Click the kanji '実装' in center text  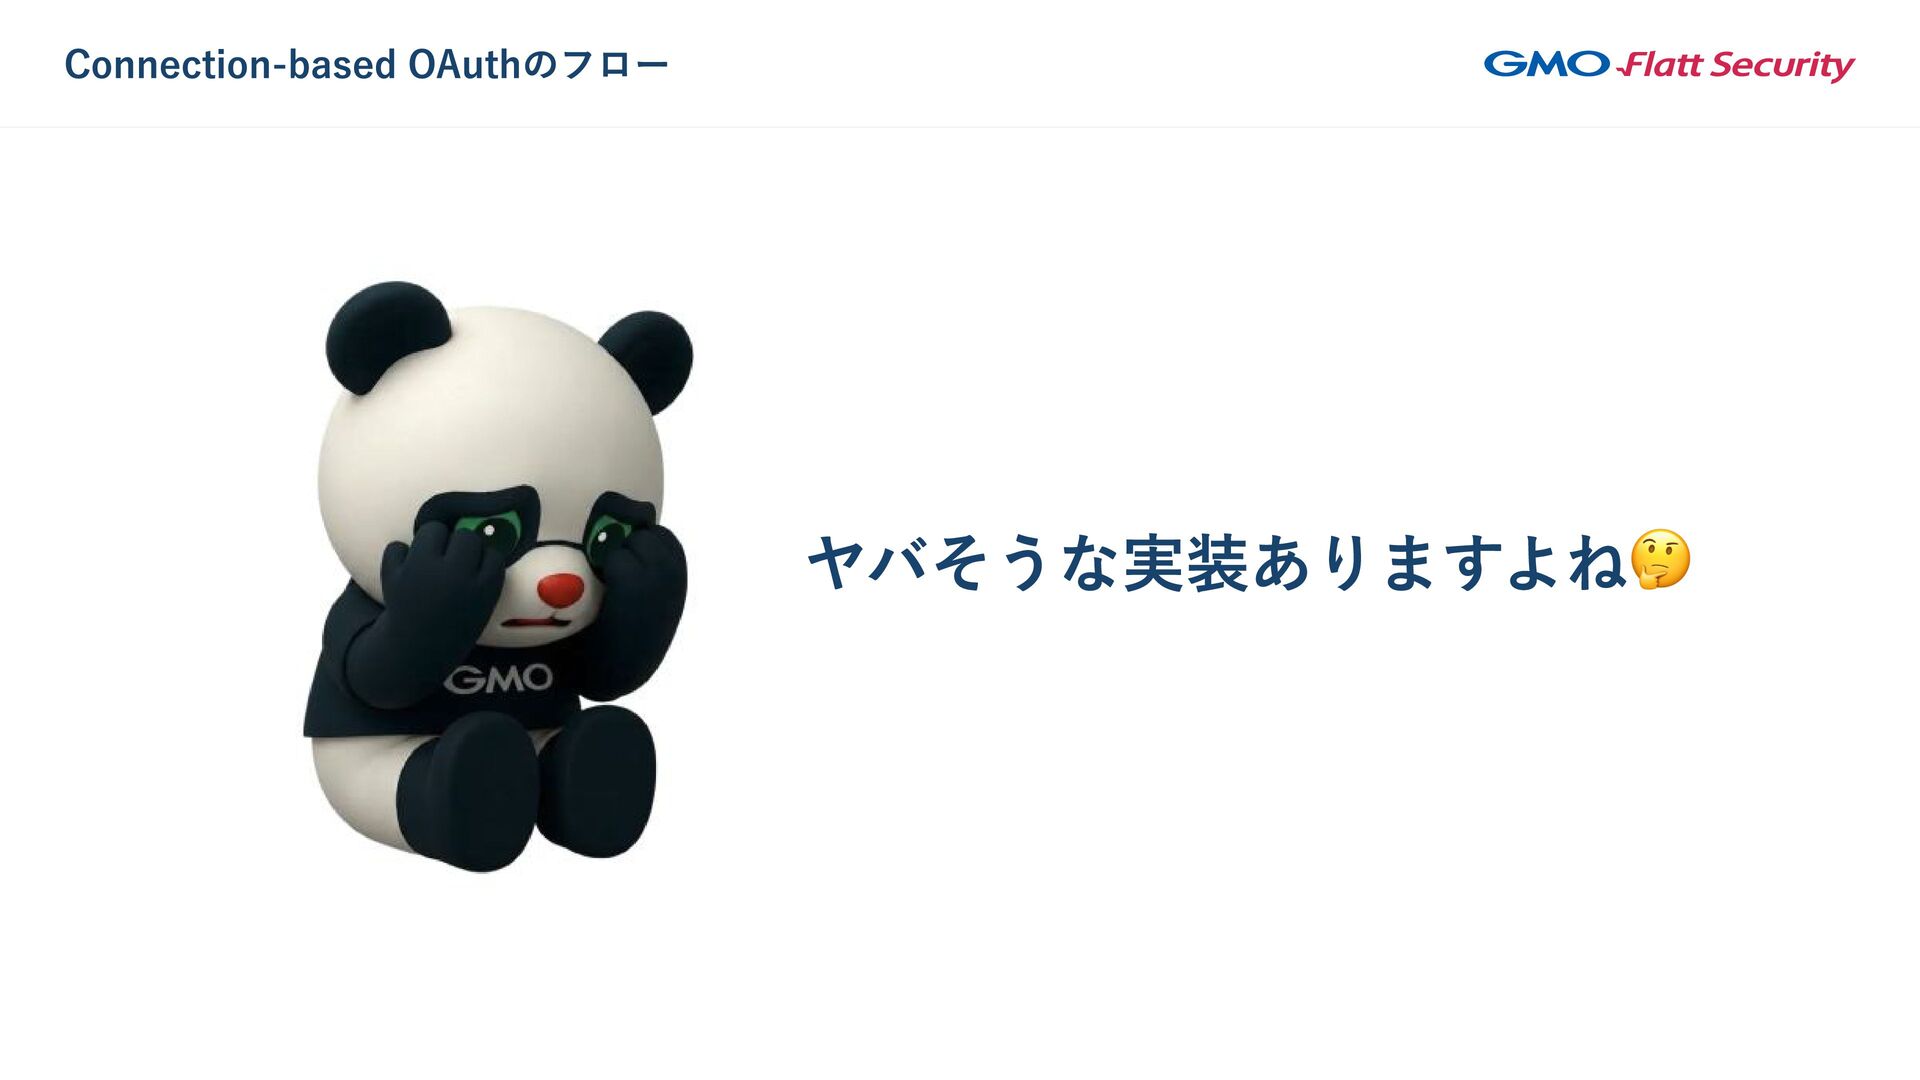(x=1186, y=563)
